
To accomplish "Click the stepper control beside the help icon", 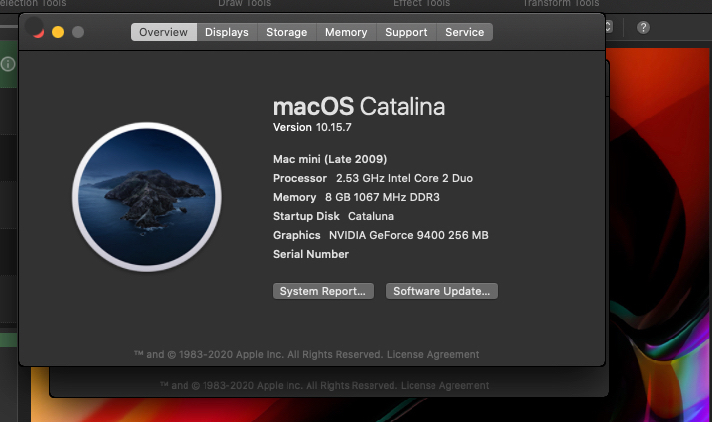I will (609, 27).
